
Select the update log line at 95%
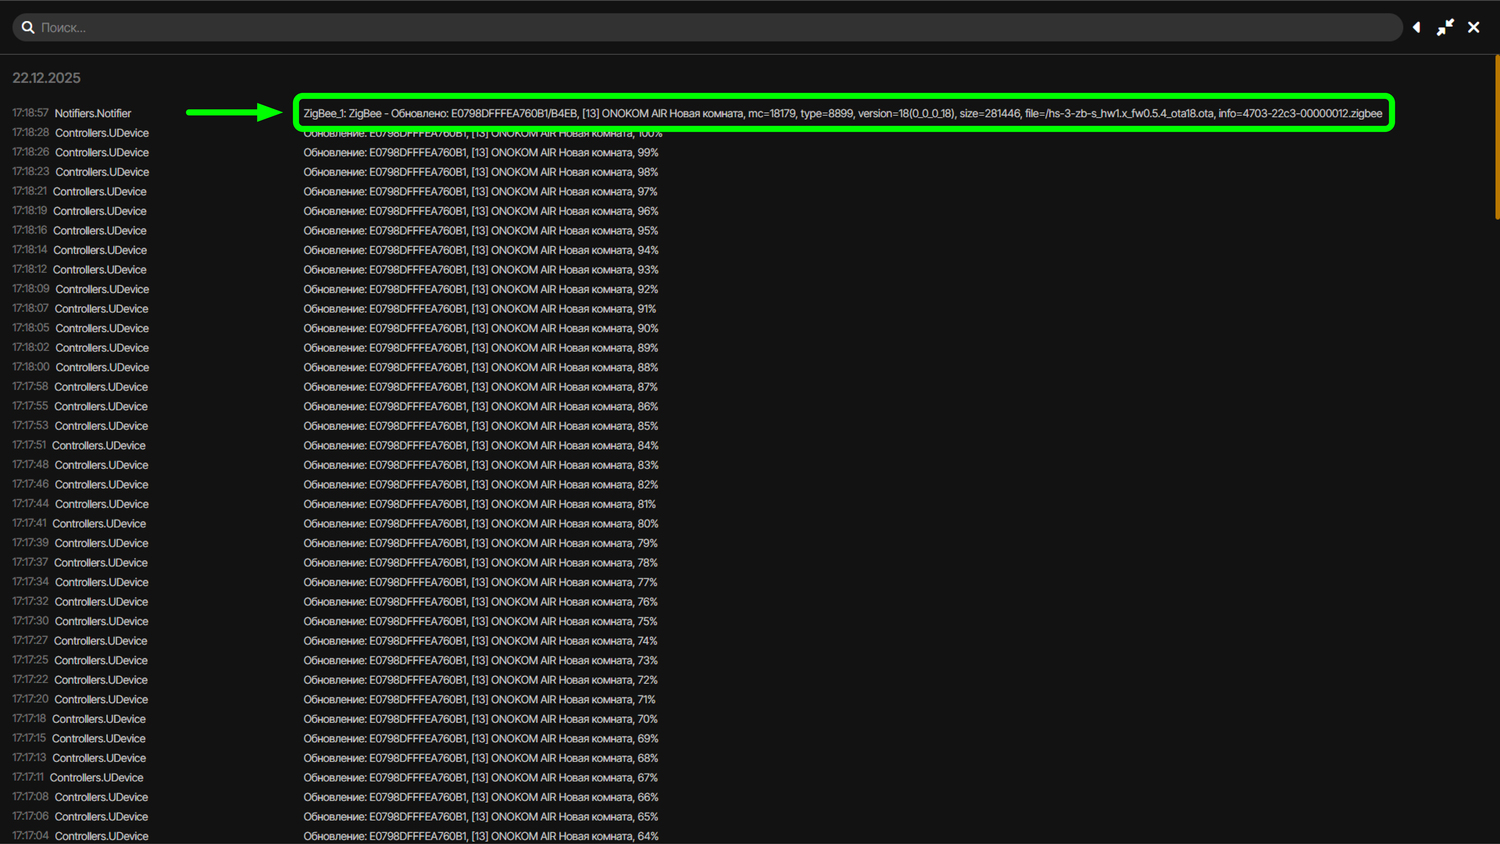(480, 231)
